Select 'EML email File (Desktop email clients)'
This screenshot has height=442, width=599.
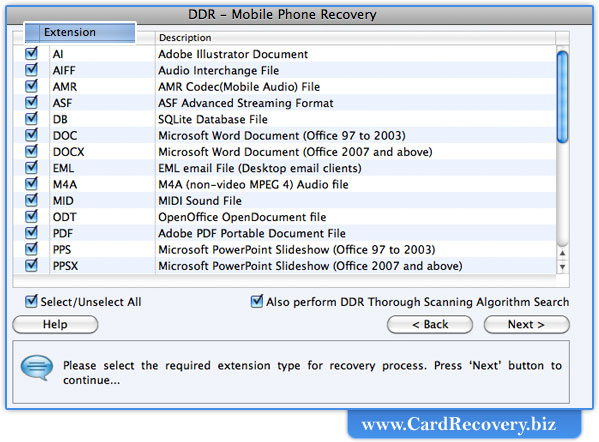point(260,168)
